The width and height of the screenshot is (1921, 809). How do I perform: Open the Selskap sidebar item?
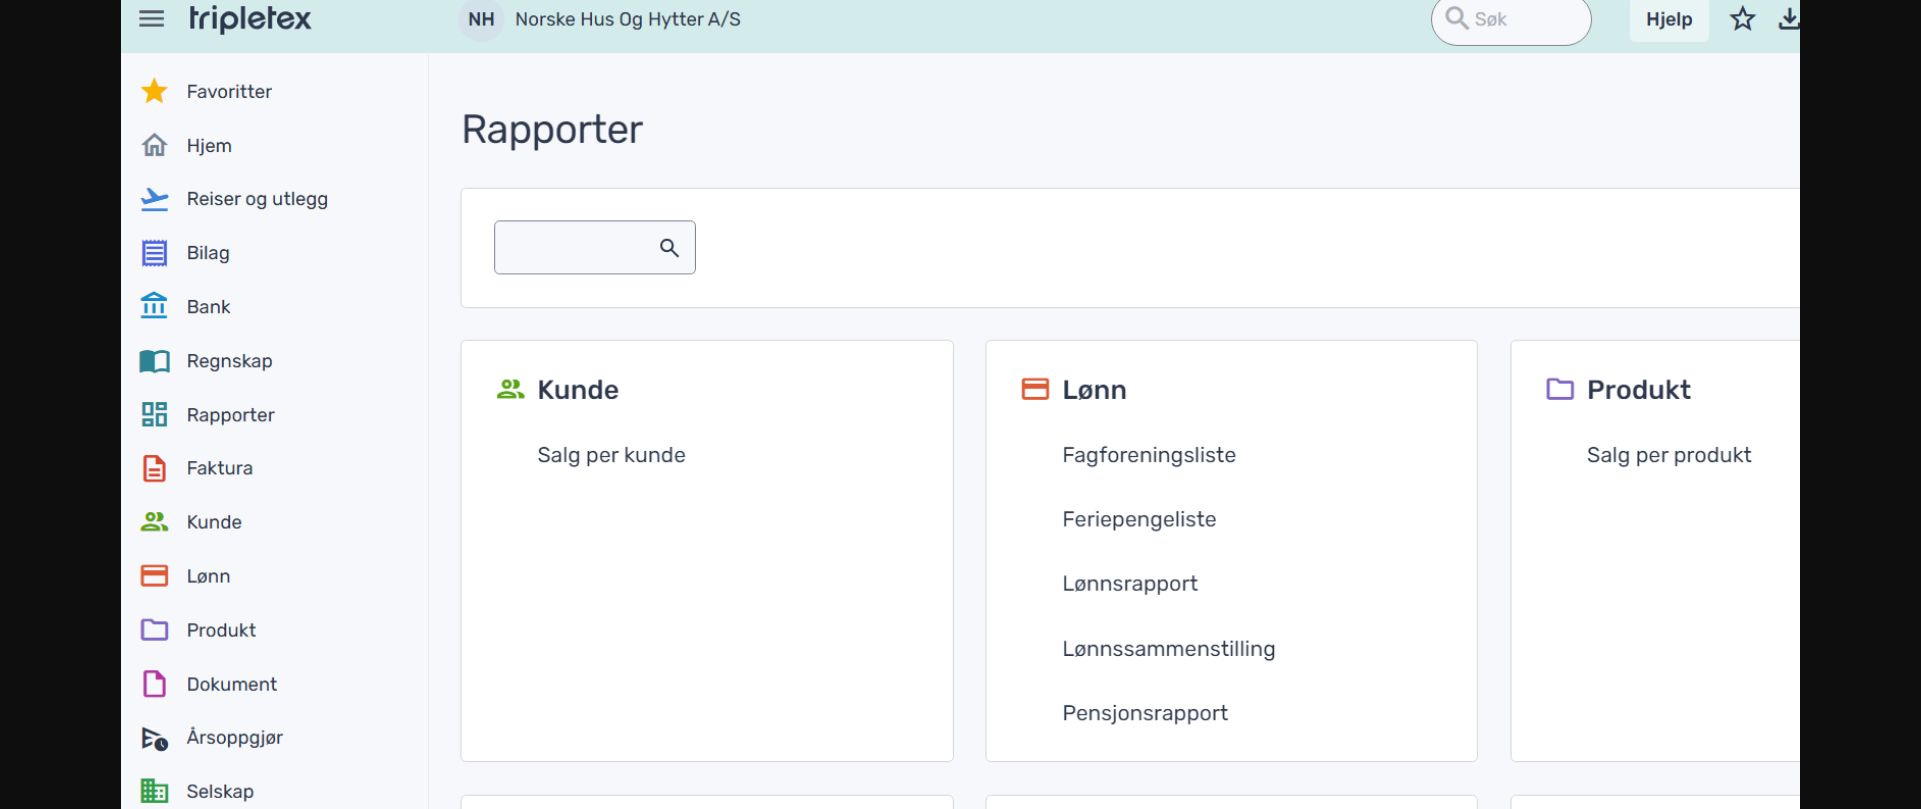tap(220, 791)
